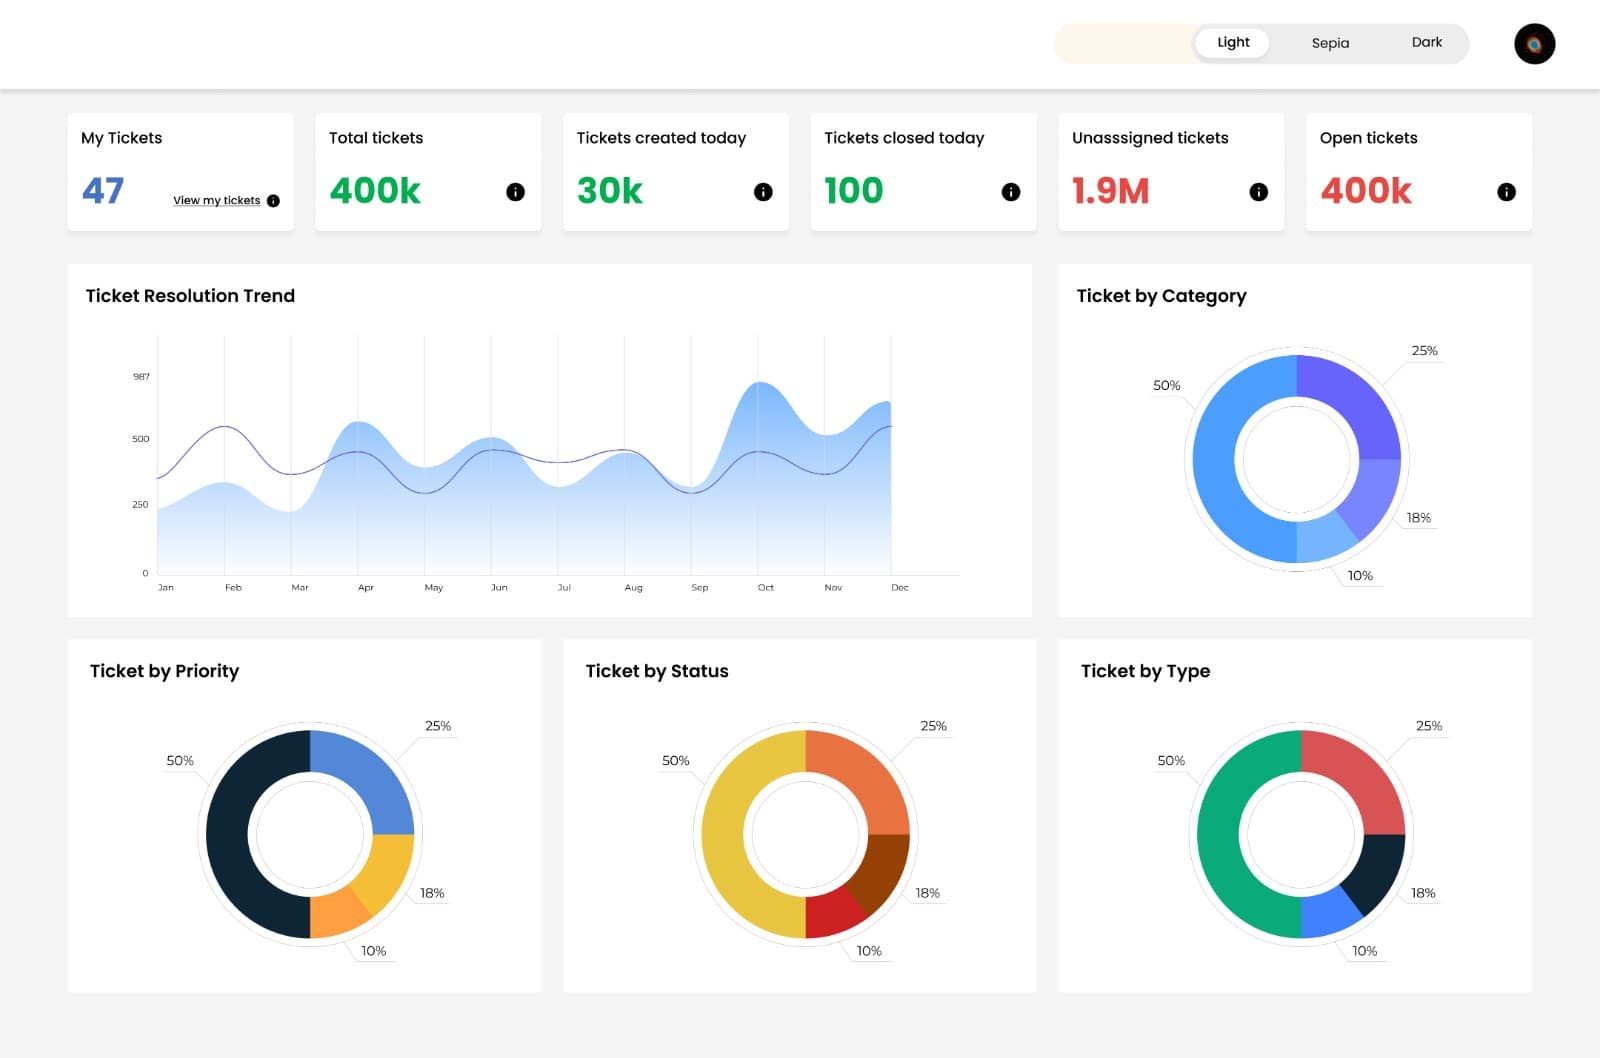Click info icon on Tickets closed today card
This screenshot has width=1600, height=1058.
coord(1011,192)
